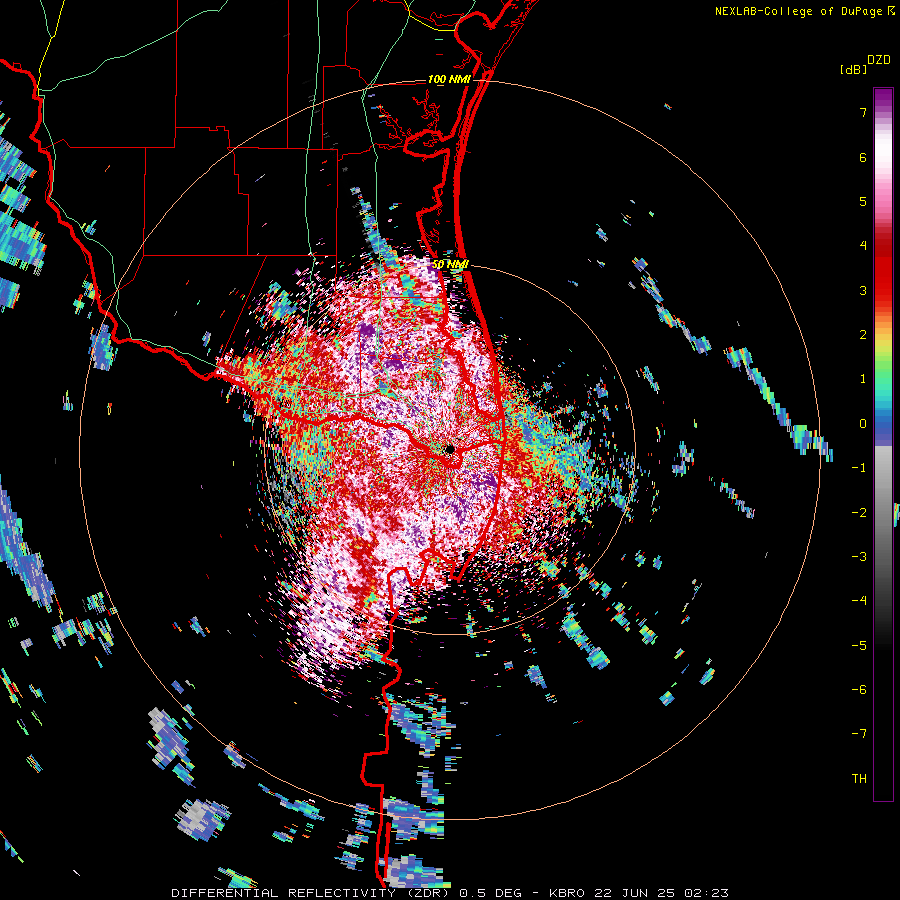The width and height of the screenshot is (900, 900).
Task: Click the 5 value on the color scale
Action: tap(863, 201)
